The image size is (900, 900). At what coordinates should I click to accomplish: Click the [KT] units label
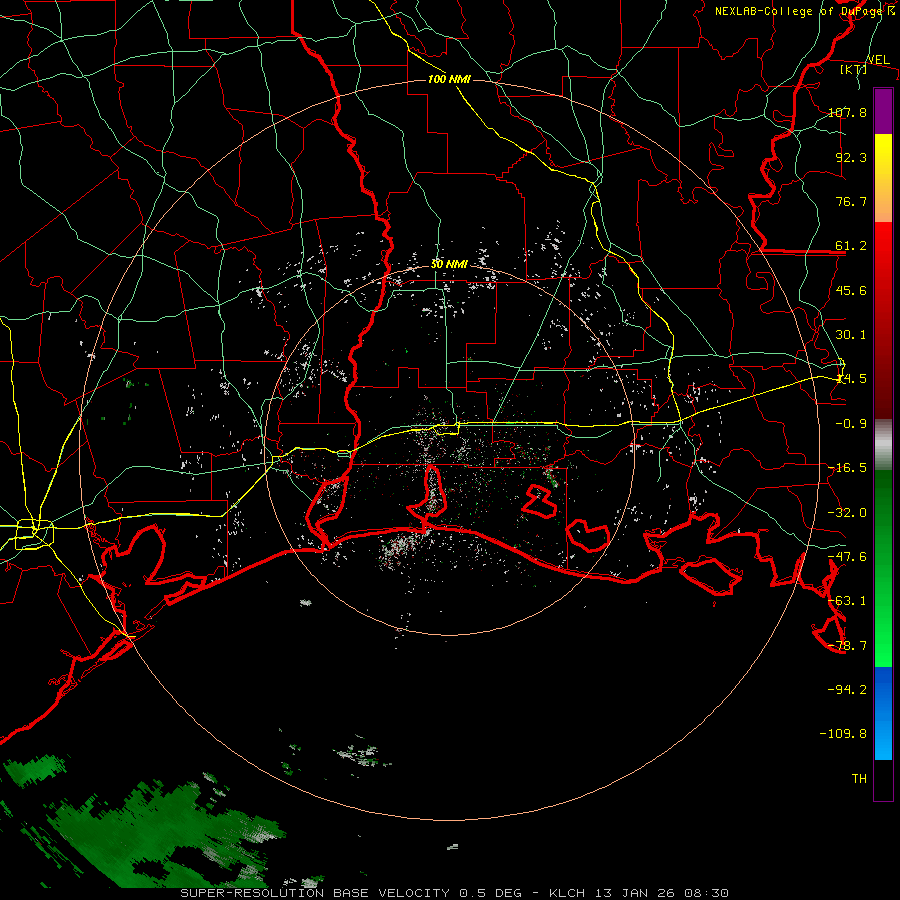(854, 69)
